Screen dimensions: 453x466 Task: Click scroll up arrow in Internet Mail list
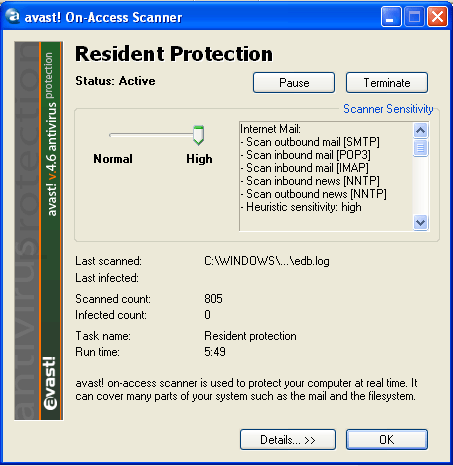coord(421,130)
